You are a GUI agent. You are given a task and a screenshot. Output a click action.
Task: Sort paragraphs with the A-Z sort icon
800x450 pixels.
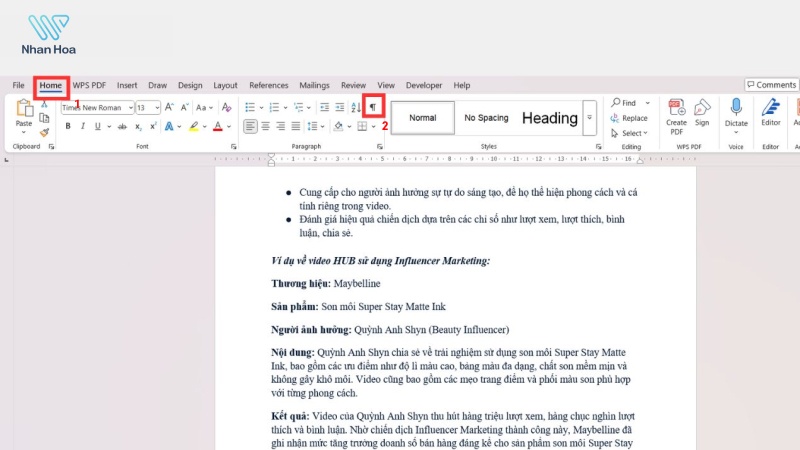(356, 107)
